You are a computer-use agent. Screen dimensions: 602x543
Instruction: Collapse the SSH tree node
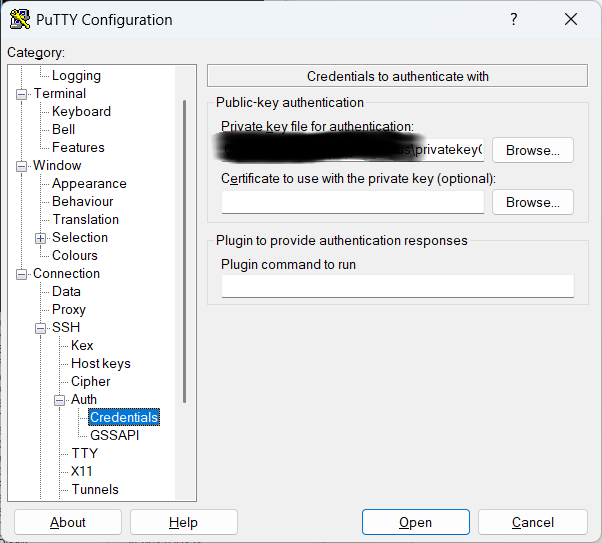[40, 328]
